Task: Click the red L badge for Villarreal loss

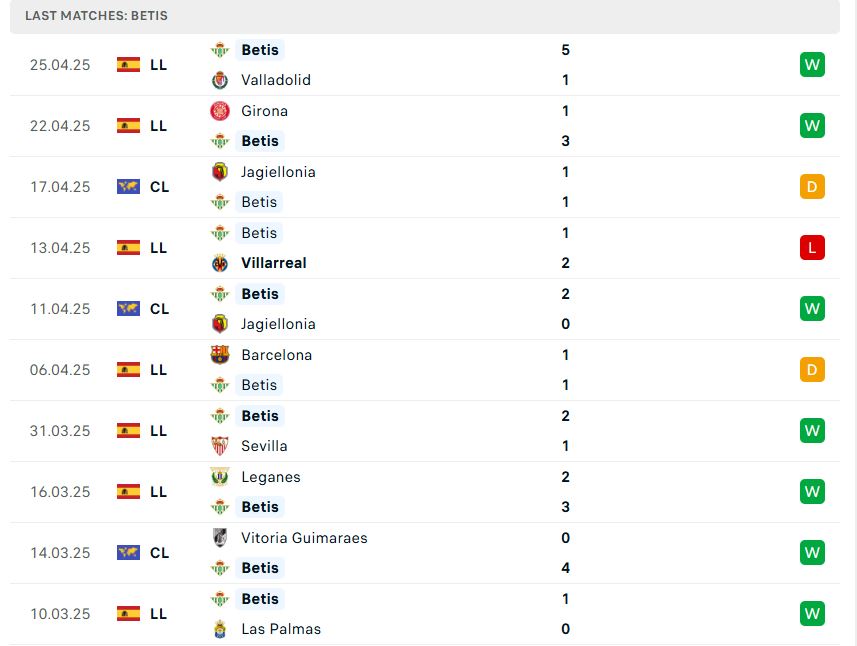Action: coord(812,248)
